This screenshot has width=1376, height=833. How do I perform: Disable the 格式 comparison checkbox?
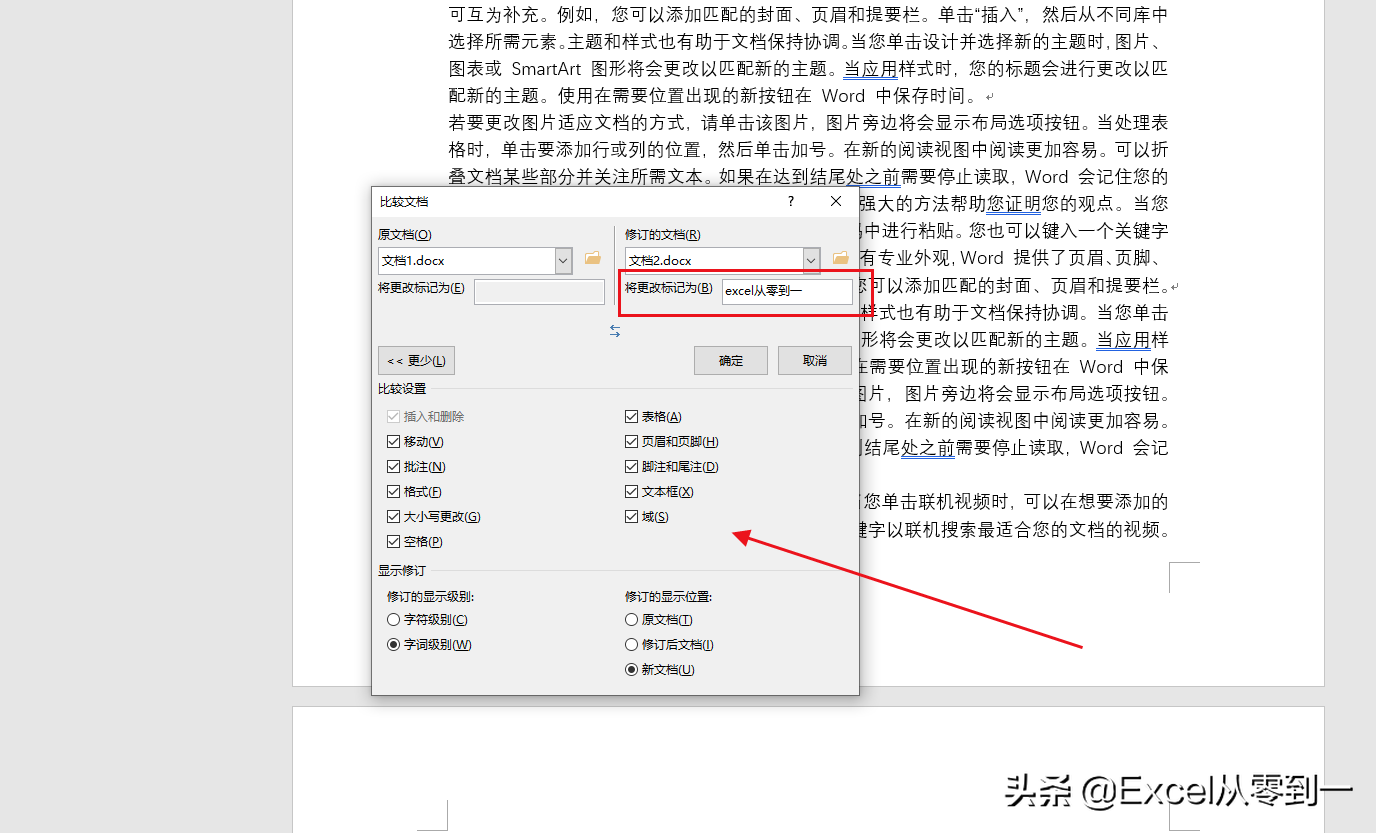coord(393,492)
